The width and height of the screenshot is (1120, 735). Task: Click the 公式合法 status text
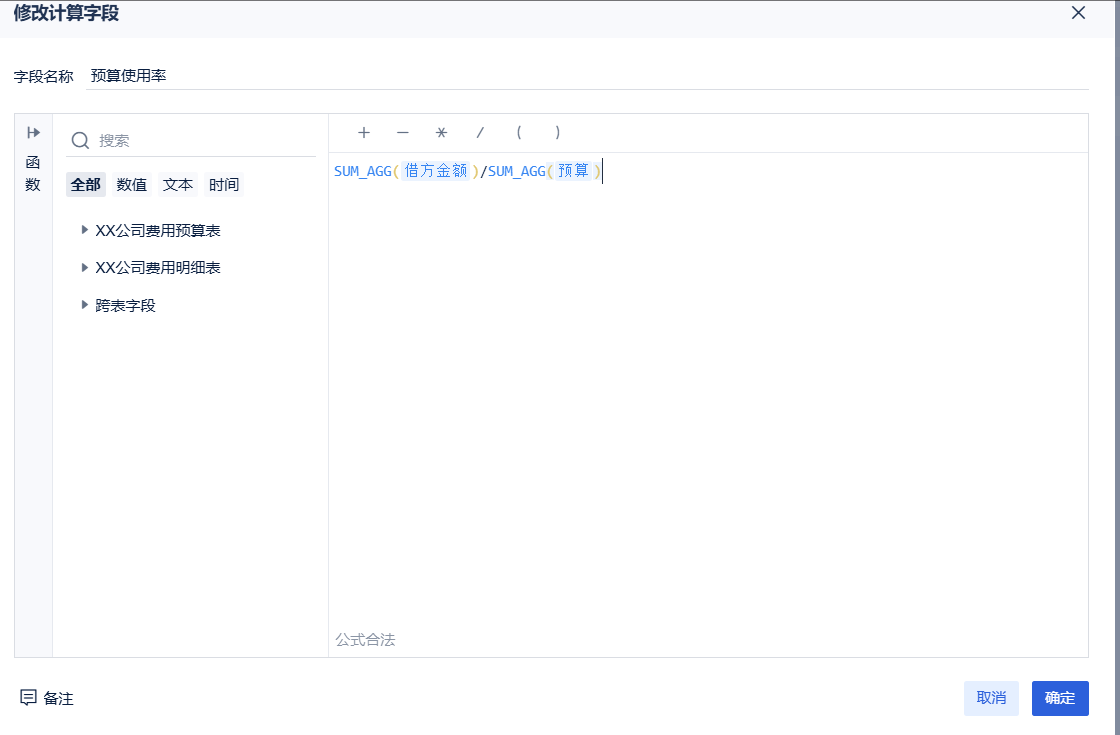[365, 639]
